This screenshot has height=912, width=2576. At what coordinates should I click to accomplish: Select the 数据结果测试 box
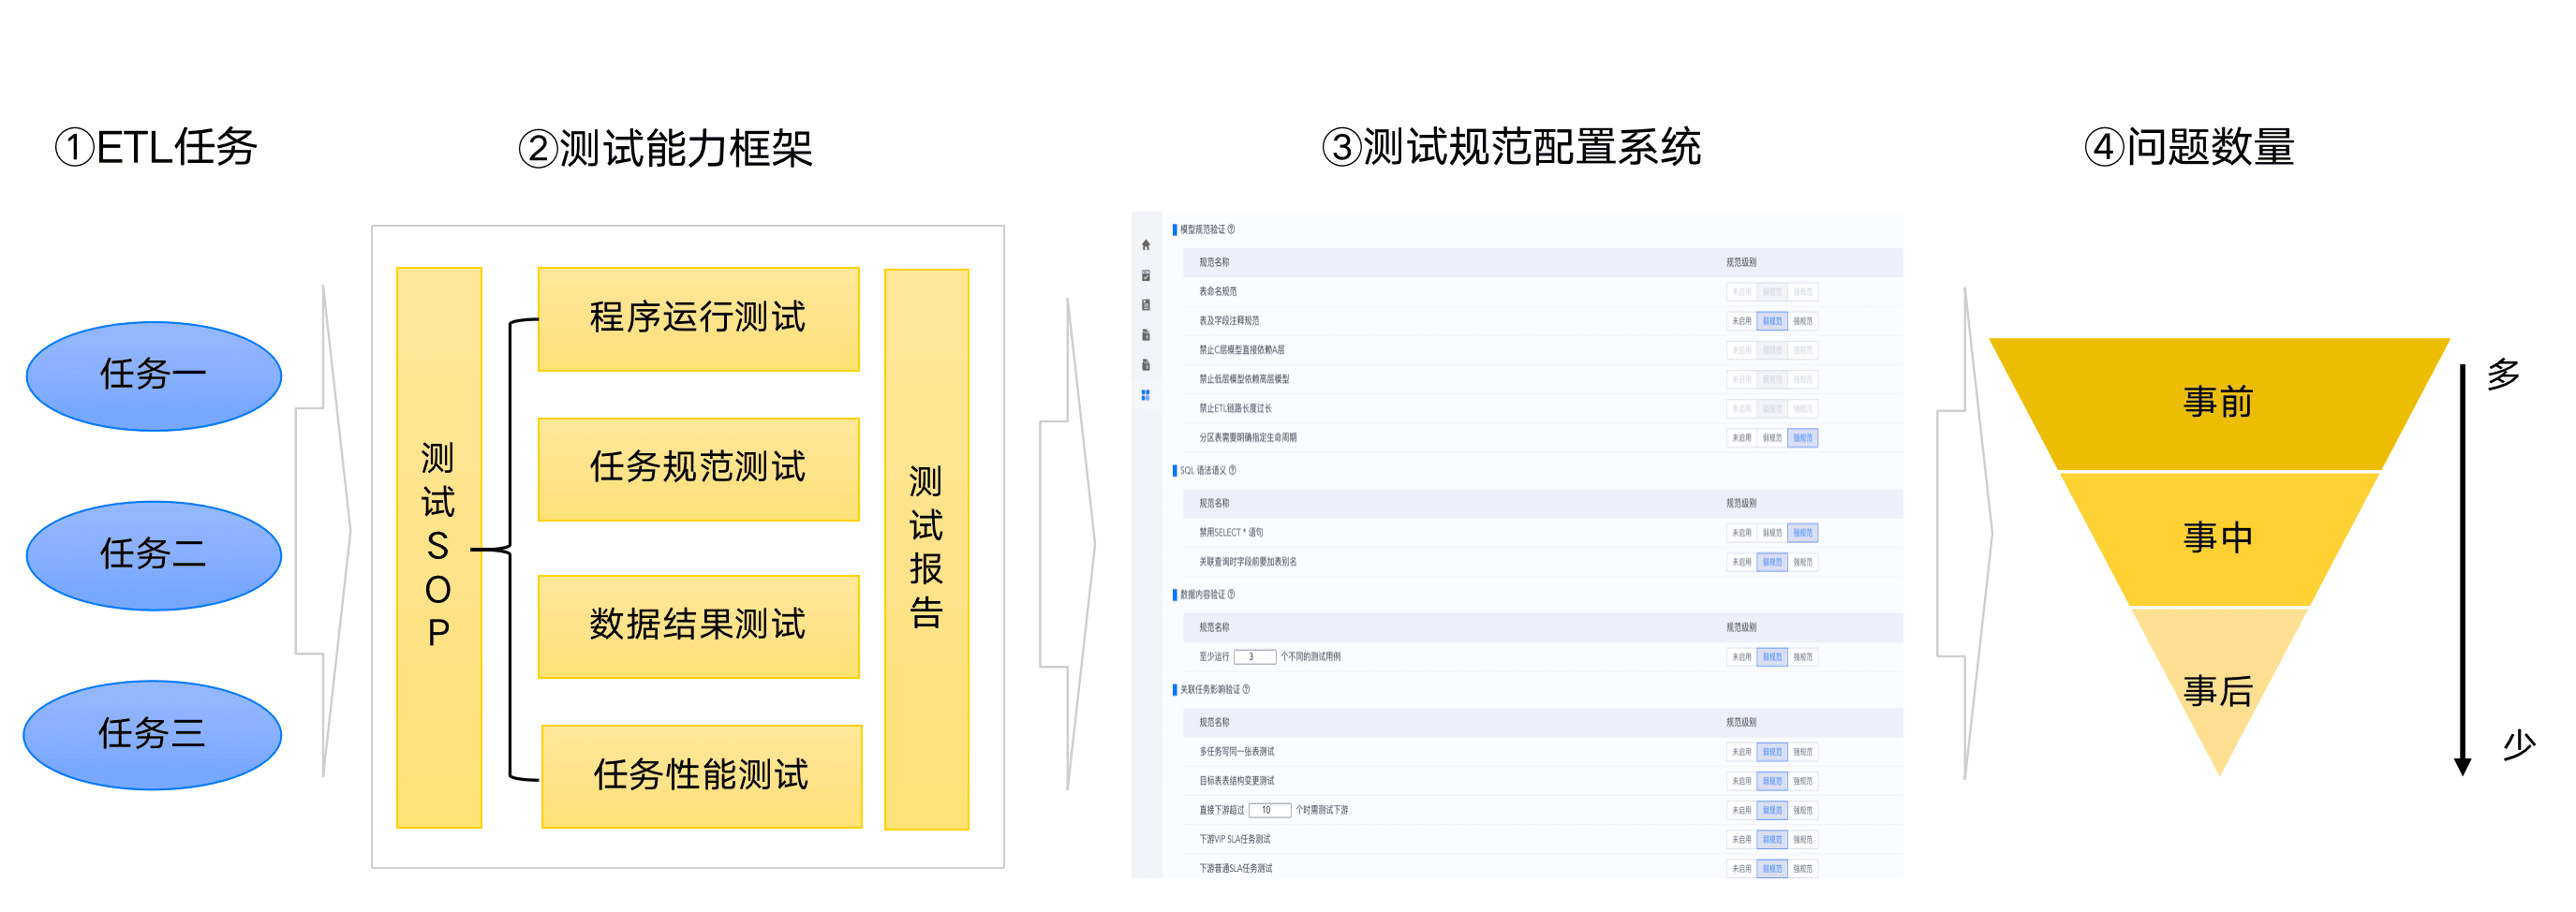[x=698, y=626]
